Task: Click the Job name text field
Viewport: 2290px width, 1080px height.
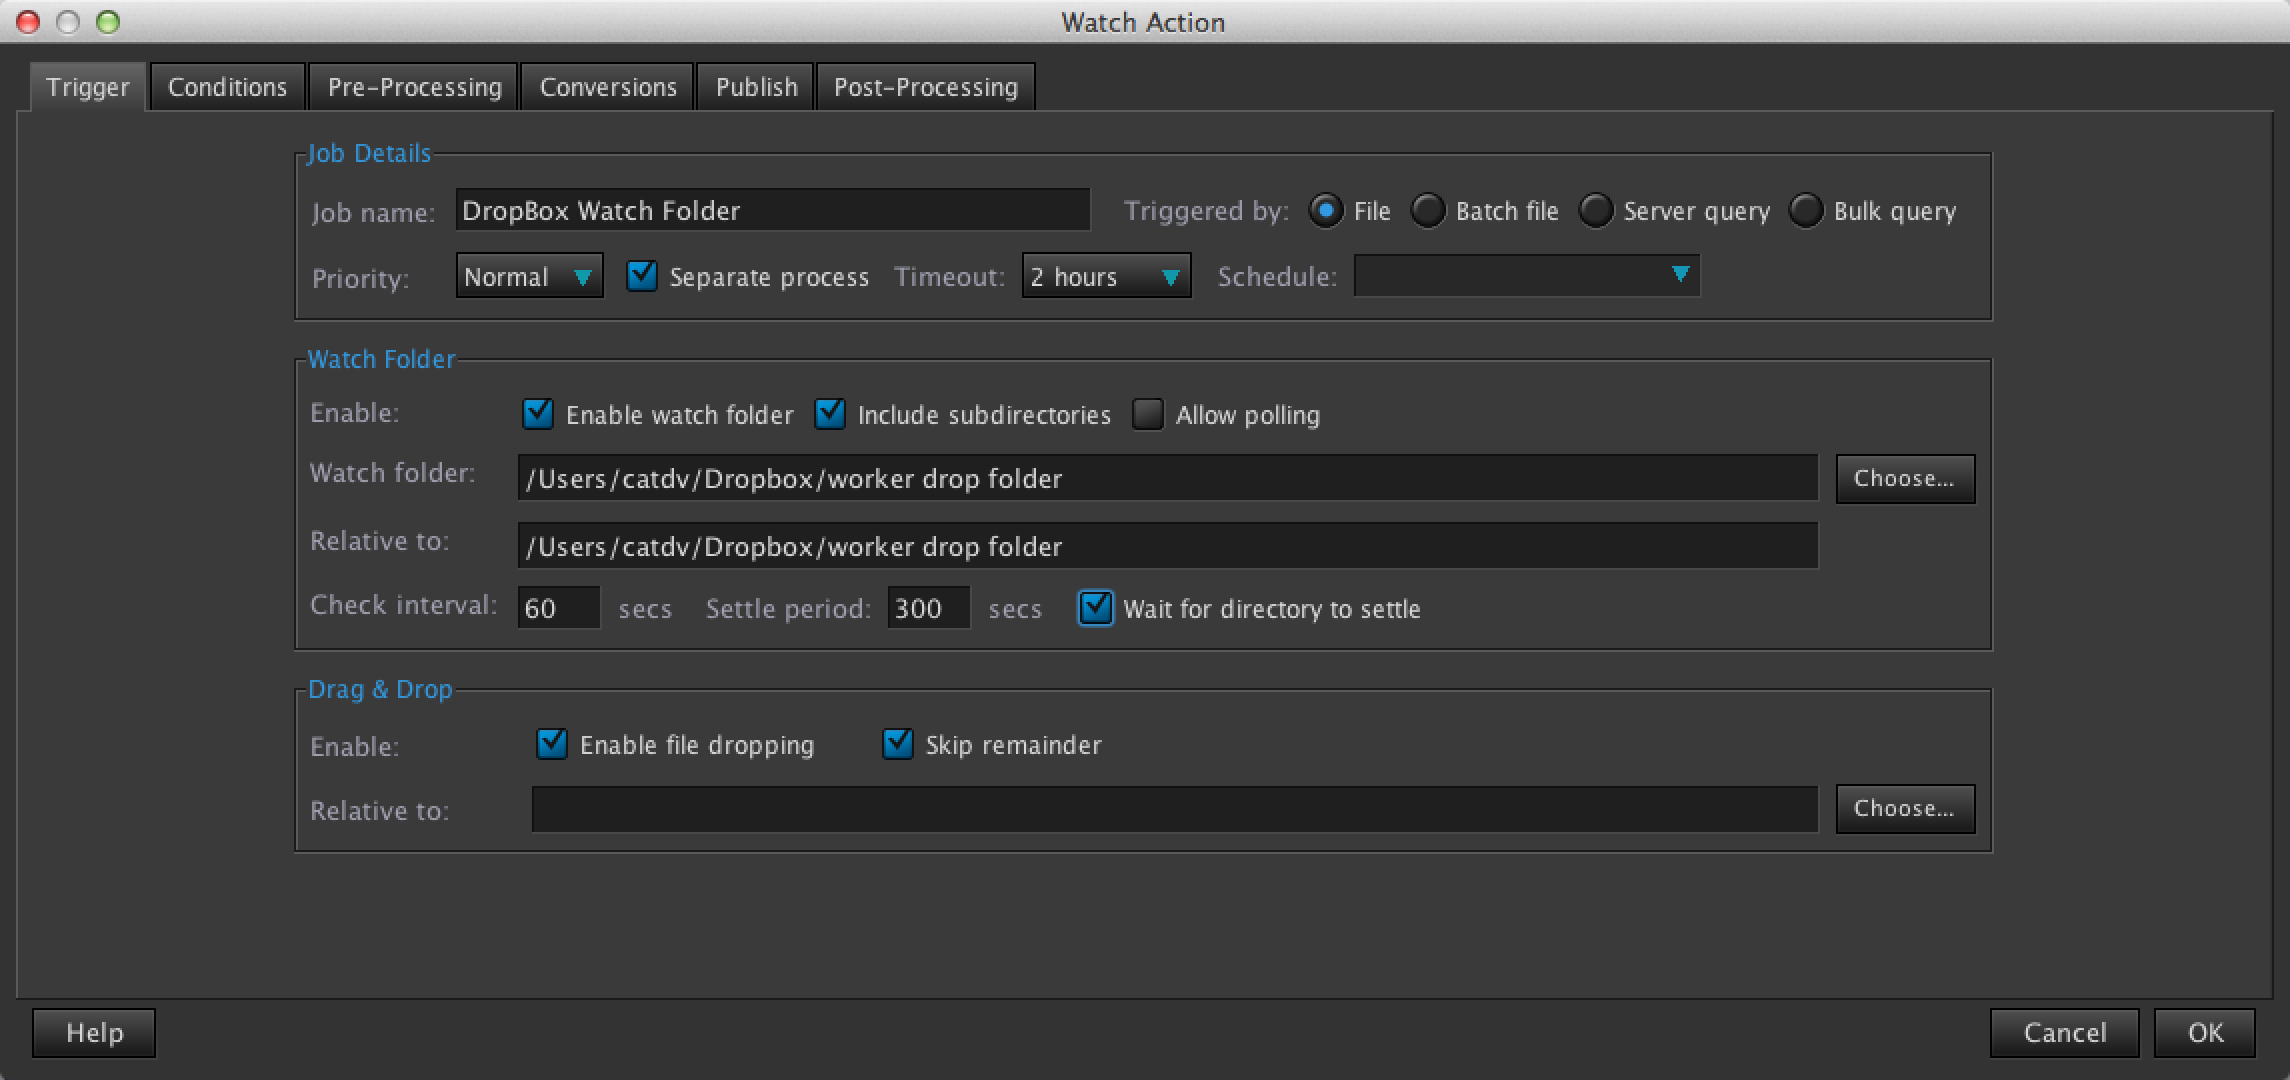Action: tap(772, 211)
